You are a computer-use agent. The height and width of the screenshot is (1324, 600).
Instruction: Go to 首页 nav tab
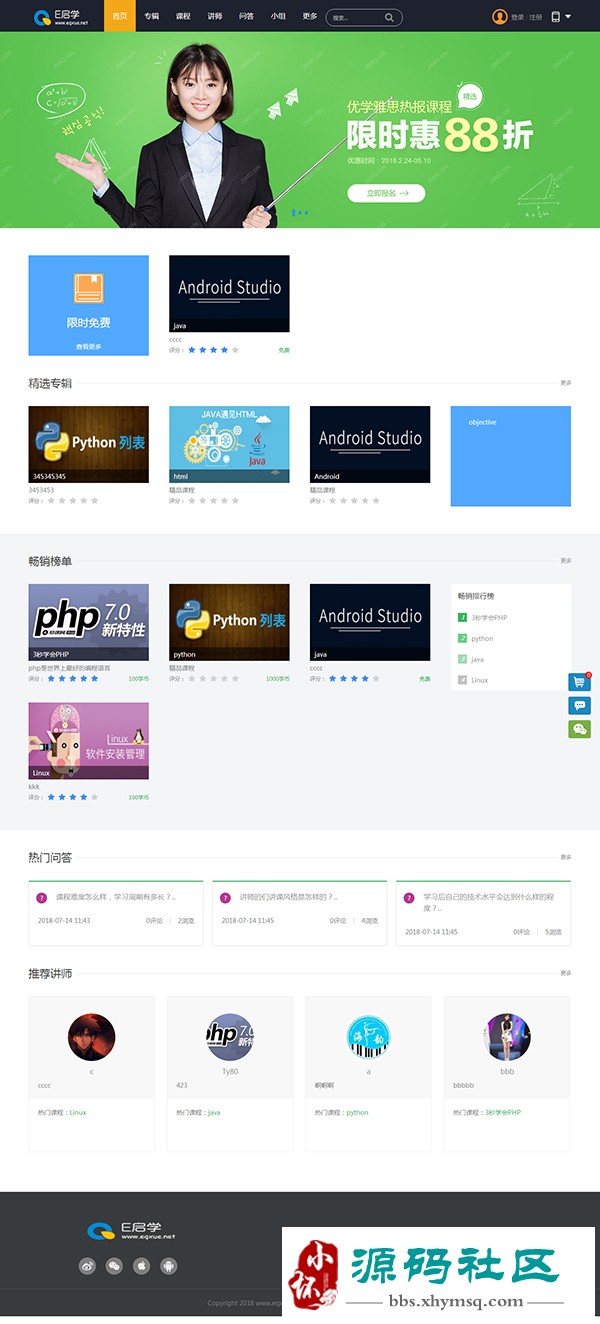120,16
